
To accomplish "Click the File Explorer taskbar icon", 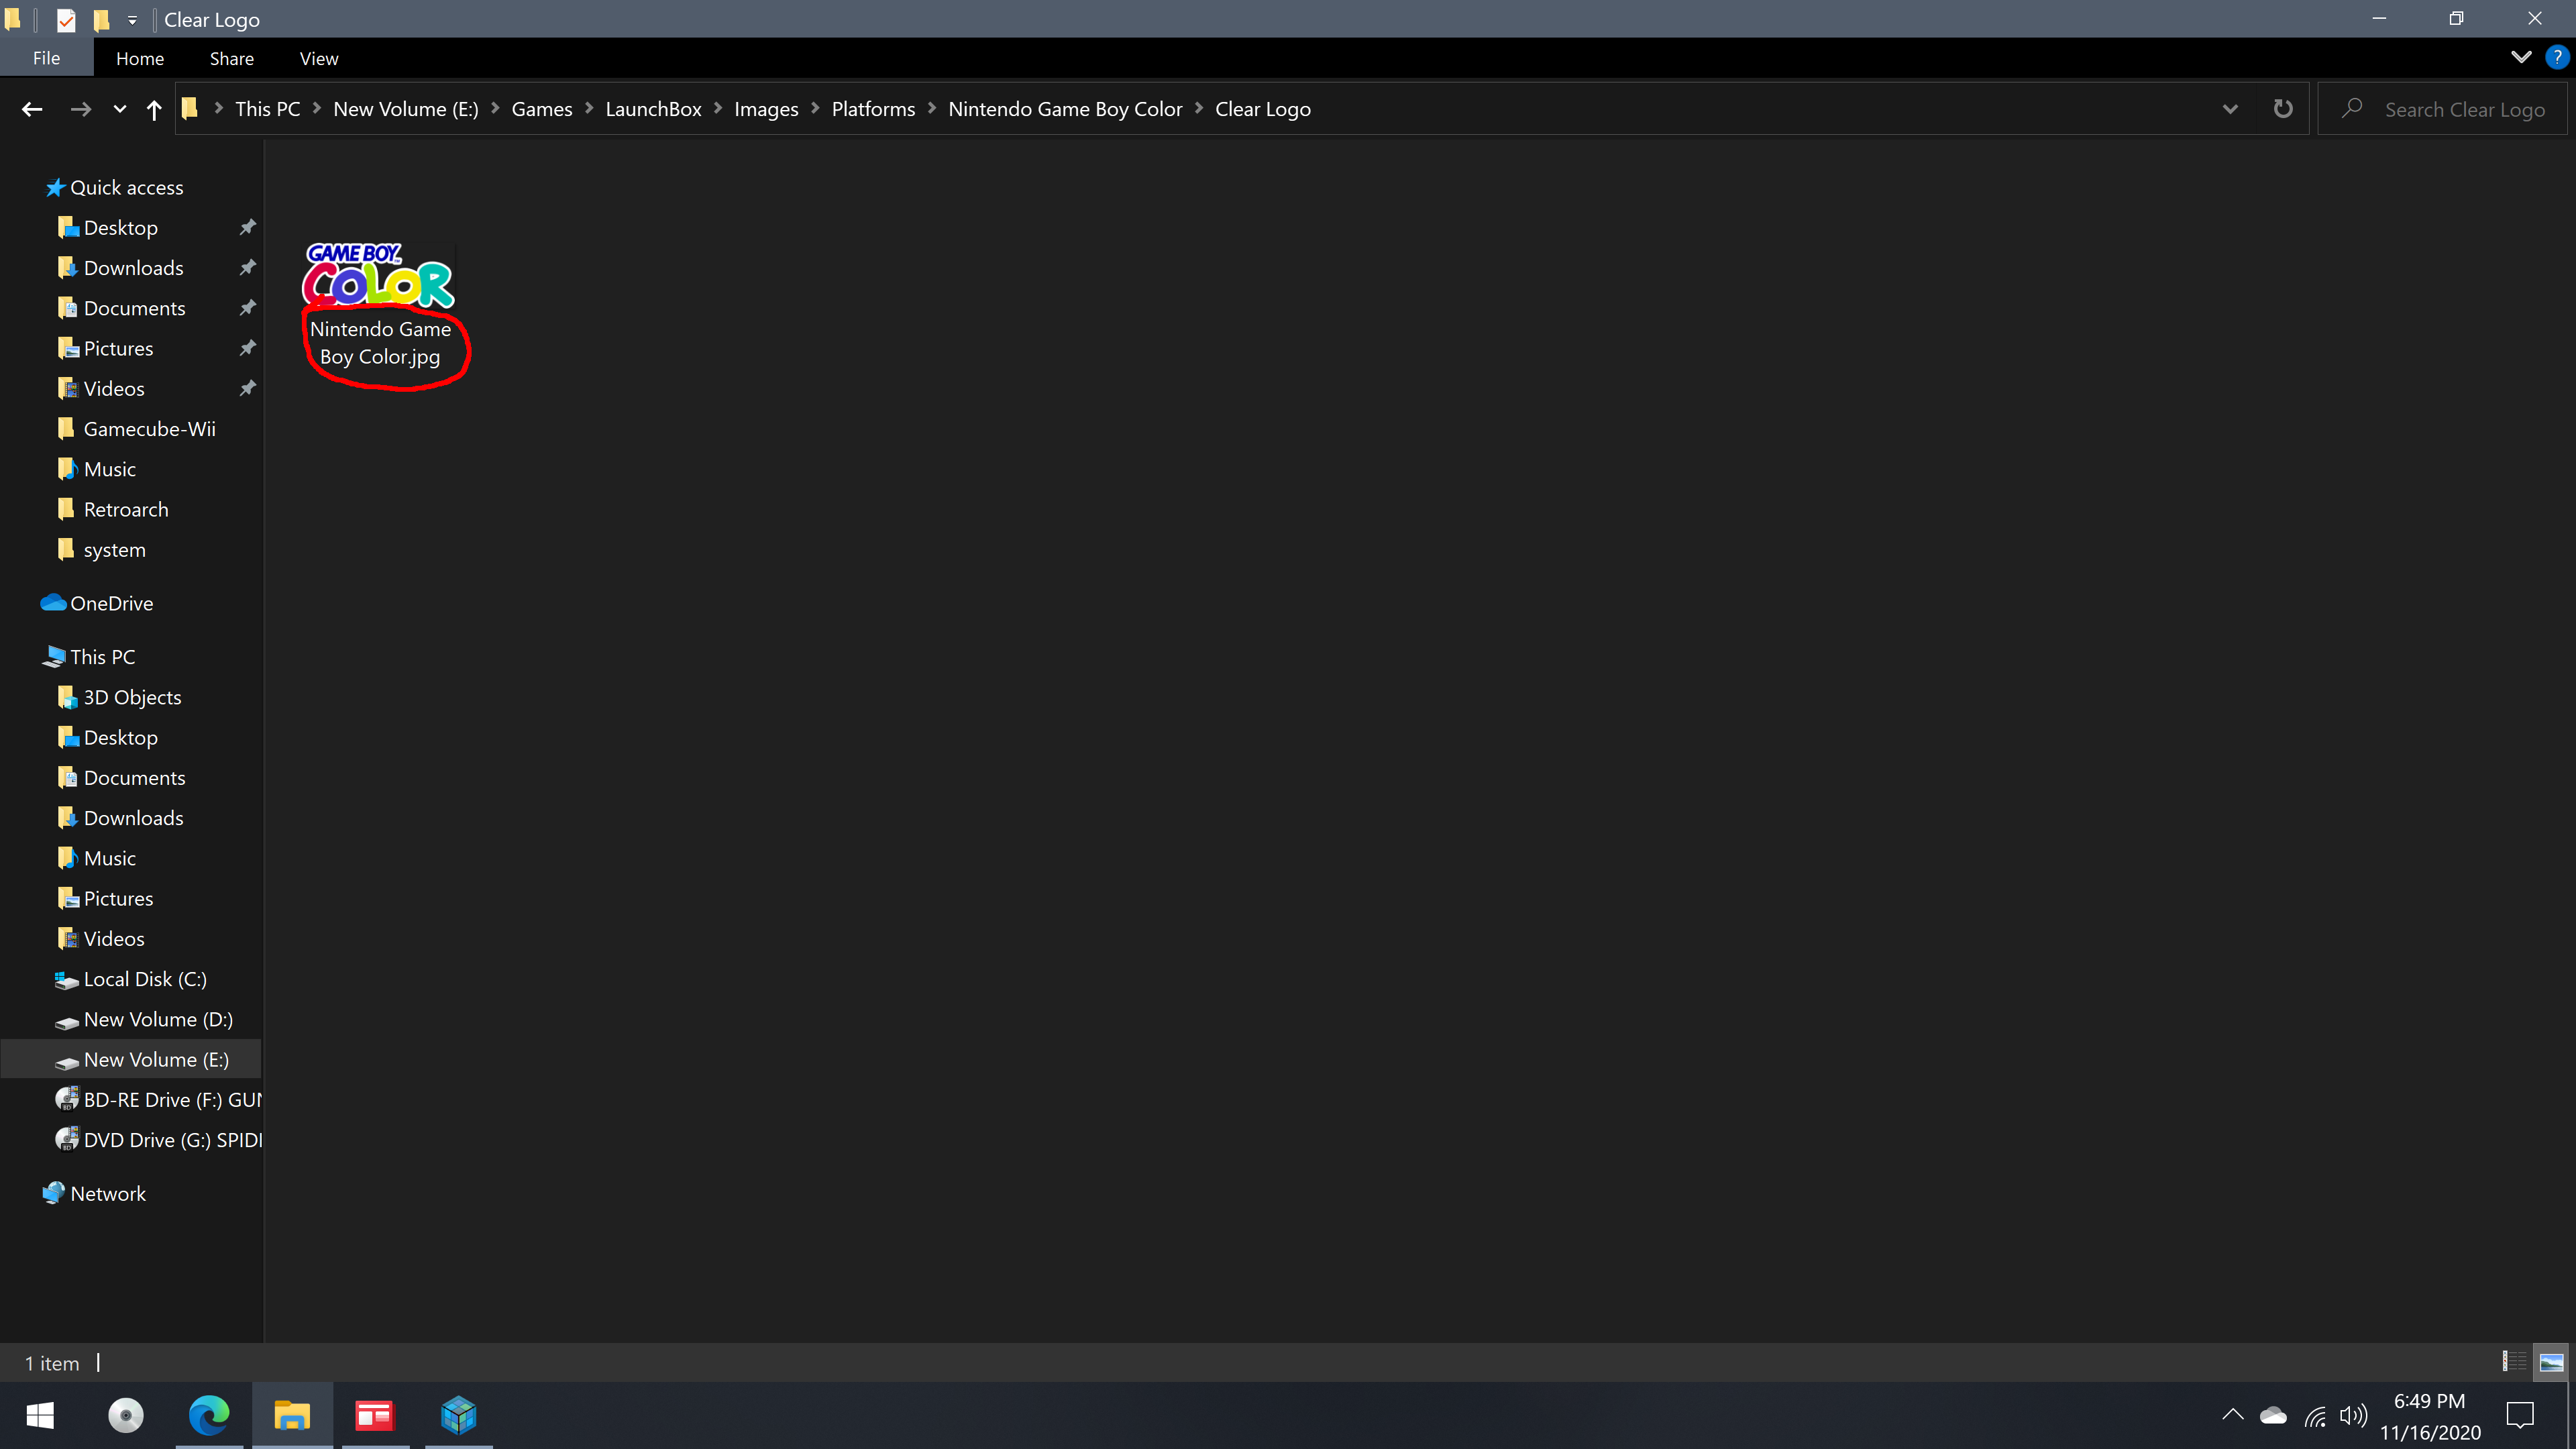I will (x=292, y=1415).
